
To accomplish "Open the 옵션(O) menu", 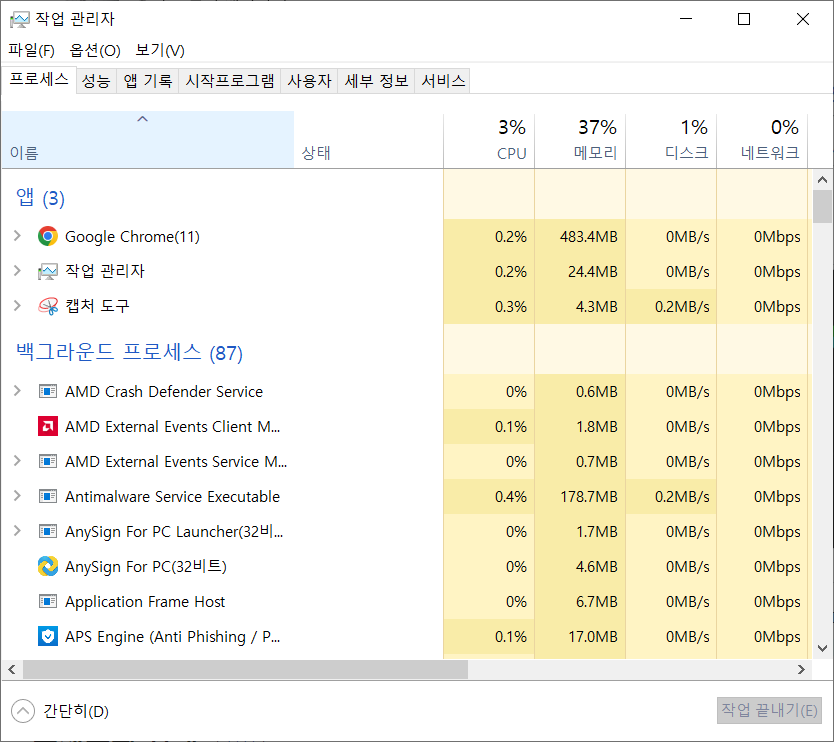I will 95,51.
